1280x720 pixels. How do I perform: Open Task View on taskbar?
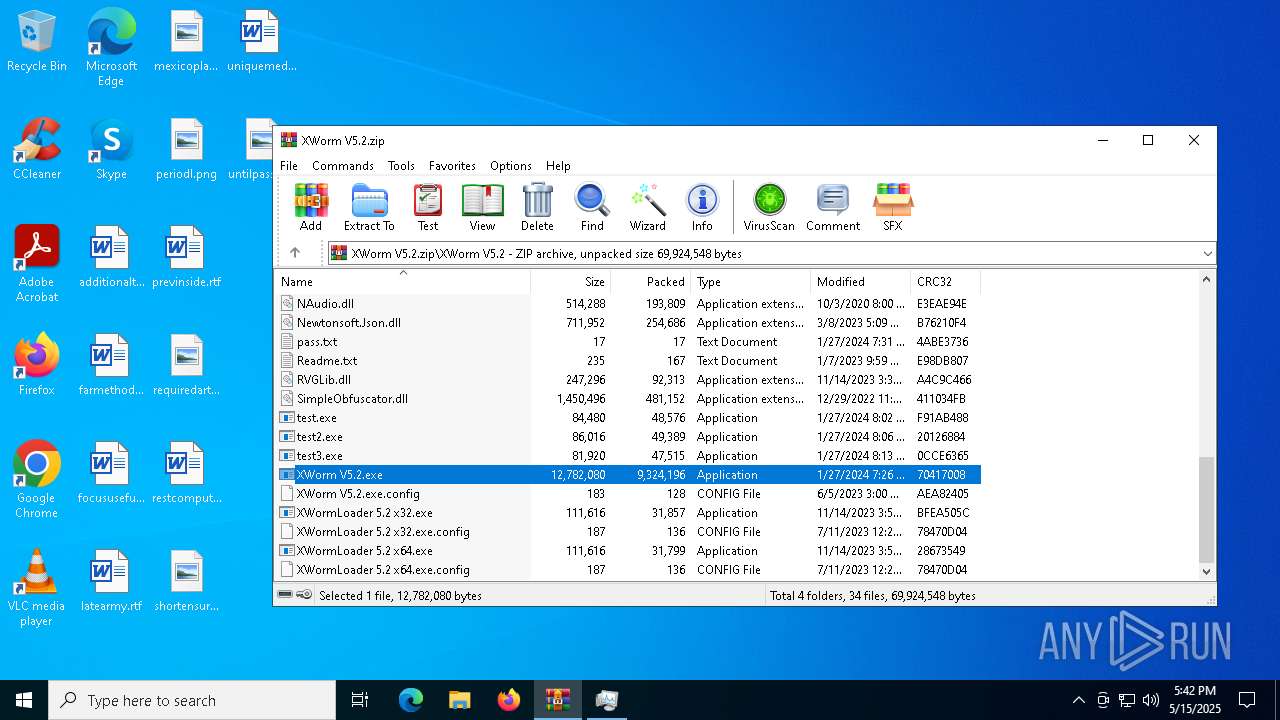pos(360,700)
